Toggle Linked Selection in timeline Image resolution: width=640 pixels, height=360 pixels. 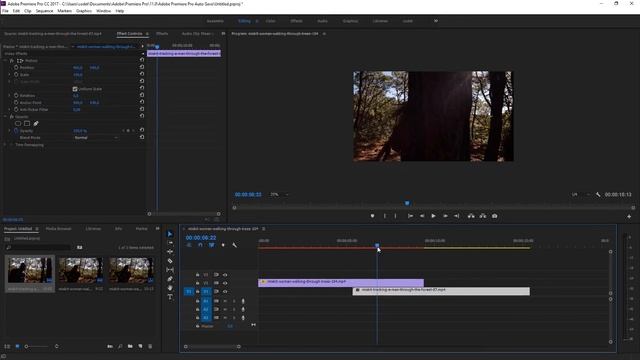[211, 245]
